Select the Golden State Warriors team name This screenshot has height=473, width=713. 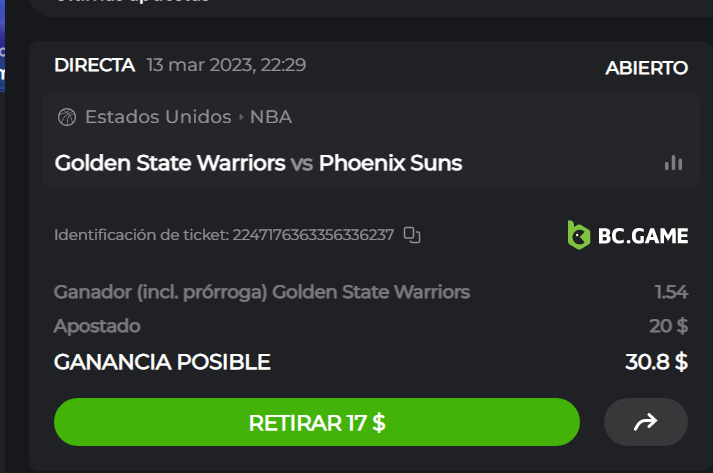(170, 163)
